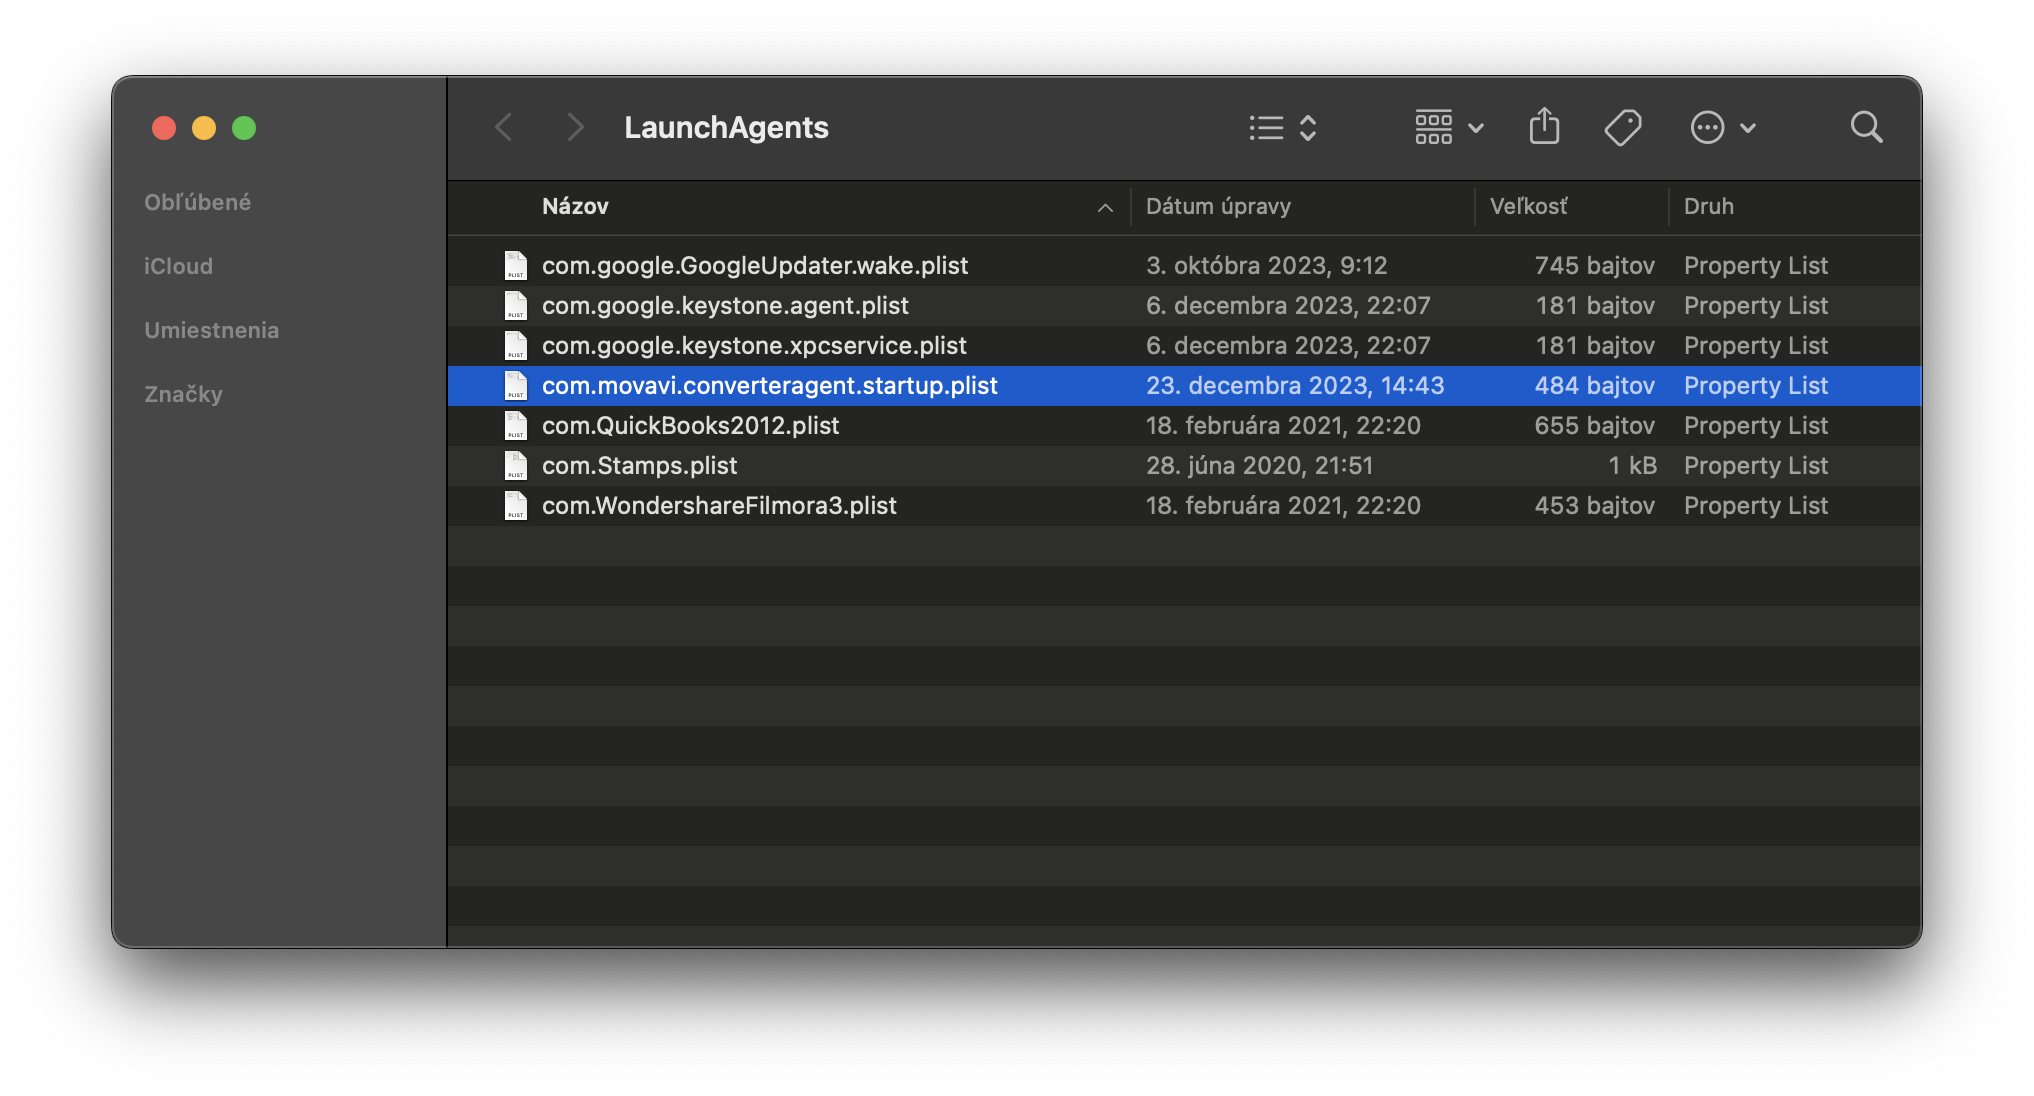Select com.google.GoogleUpdater.wake.plist
The width and height of the screenshot is (2034, 1096).
pos(754,265)
